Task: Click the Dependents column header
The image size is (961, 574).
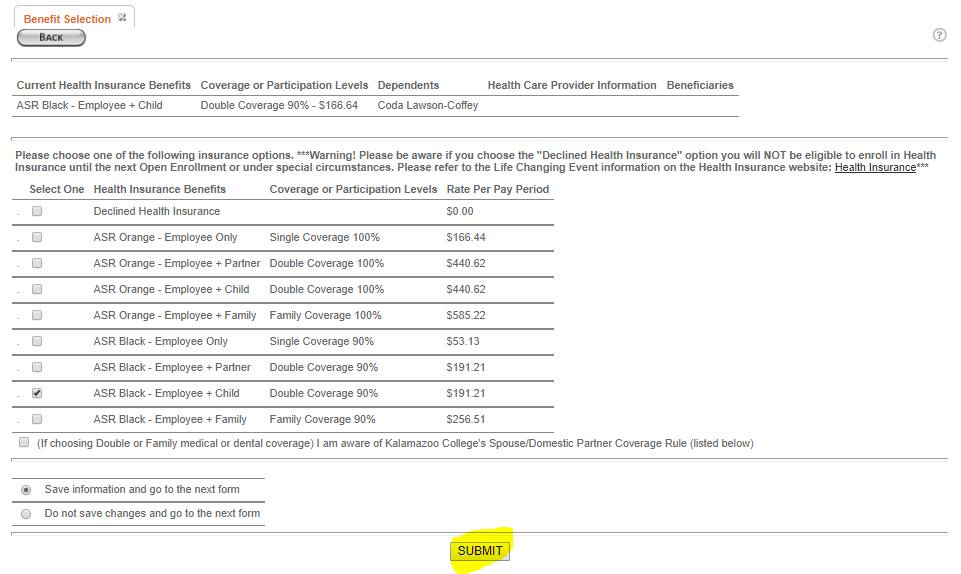Action: coord(408,85)
